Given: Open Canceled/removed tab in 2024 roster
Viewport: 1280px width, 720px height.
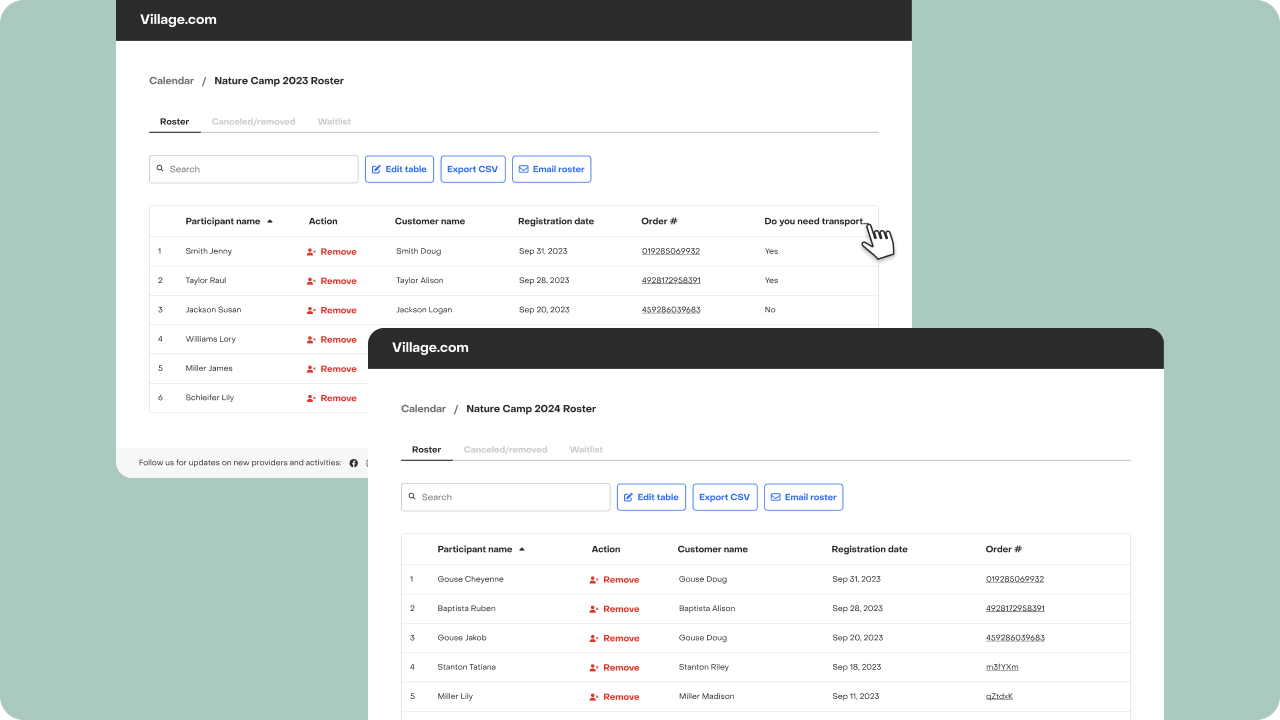Looking at the screenshot, I should (x=505, y=450).
